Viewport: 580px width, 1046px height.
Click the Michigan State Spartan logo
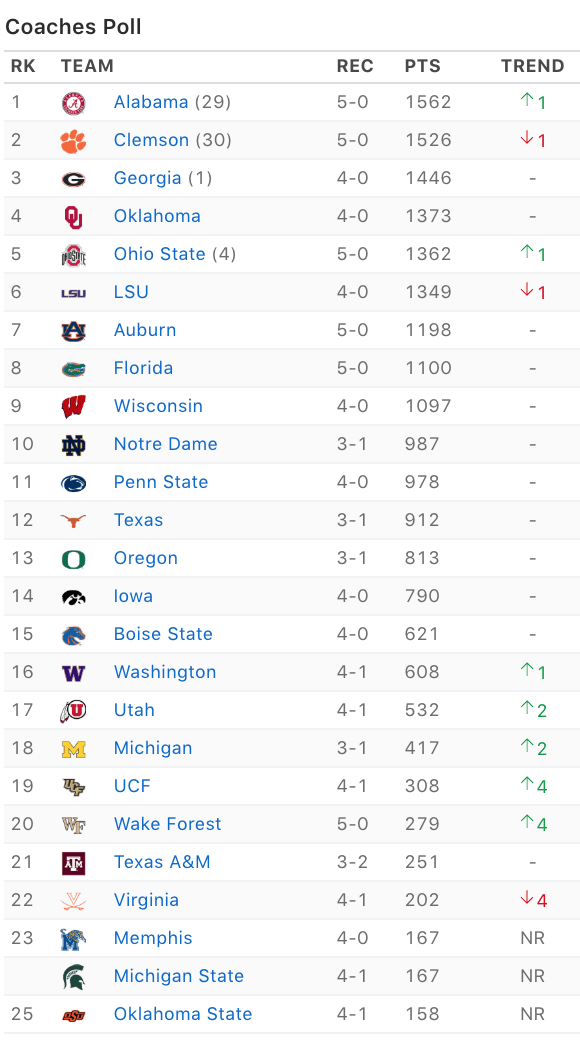[73, 977]
